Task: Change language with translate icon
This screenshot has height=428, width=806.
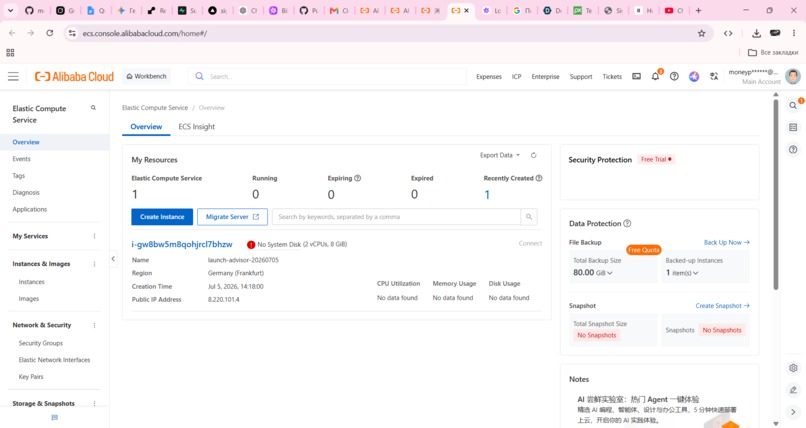Action: coord(714,77)
